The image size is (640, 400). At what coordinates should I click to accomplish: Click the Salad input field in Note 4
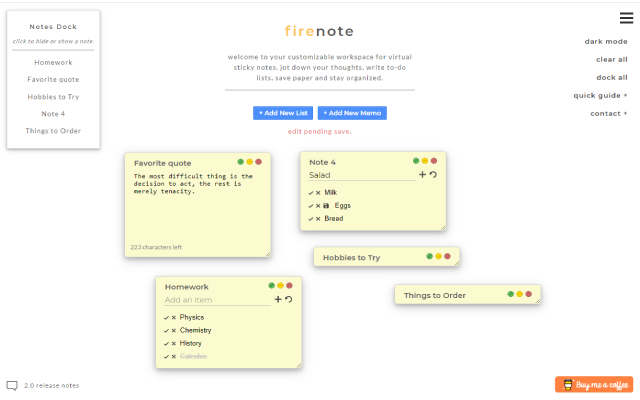point(362,175)
